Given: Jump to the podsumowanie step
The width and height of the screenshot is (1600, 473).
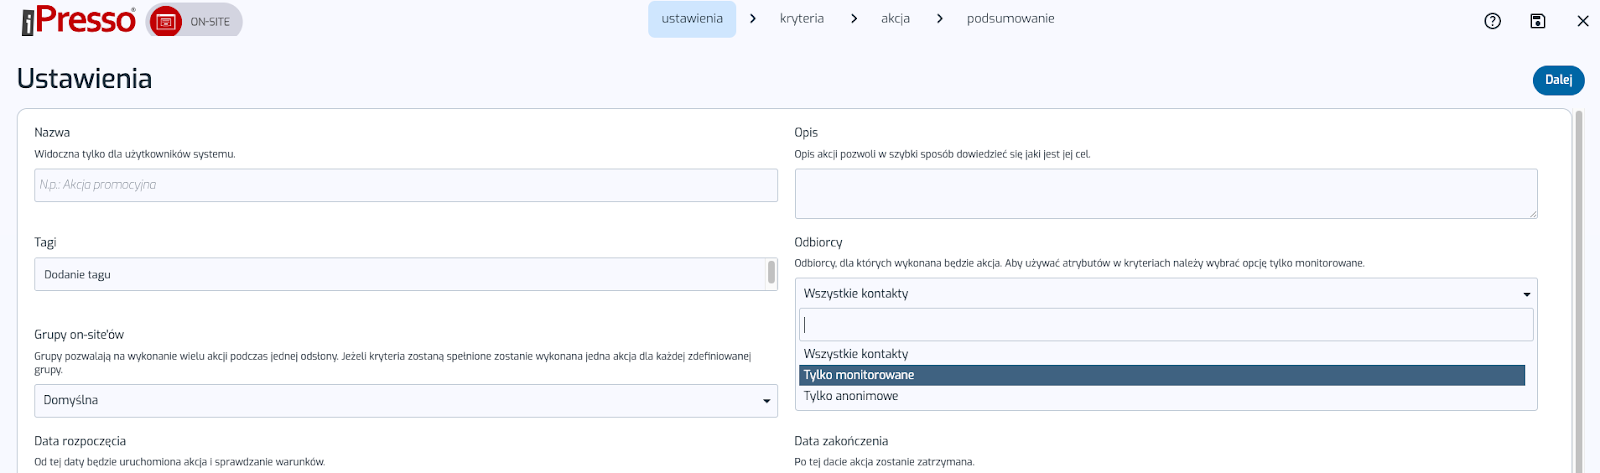Looking at the screenshot, I should (1010, 19).
